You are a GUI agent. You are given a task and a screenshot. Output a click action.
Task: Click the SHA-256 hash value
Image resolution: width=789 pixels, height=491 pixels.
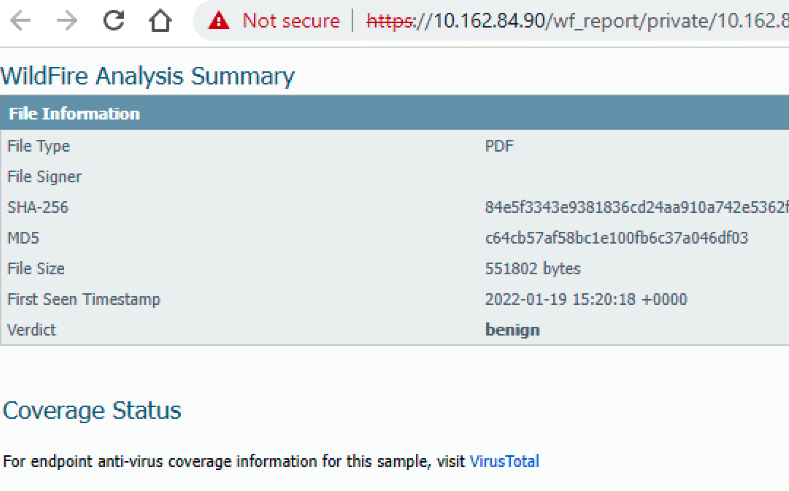[x=636, y=207]
